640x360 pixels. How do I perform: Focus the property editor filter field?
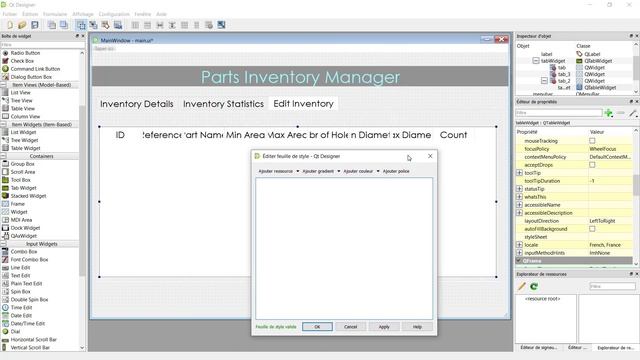559,113
